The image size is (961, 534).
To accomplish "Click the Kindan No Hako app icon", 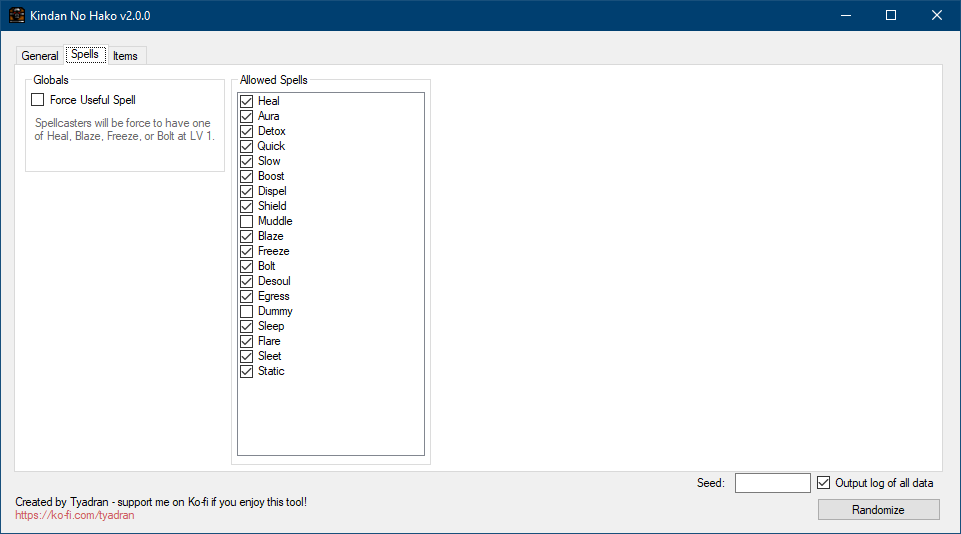I will pos(17,16).
